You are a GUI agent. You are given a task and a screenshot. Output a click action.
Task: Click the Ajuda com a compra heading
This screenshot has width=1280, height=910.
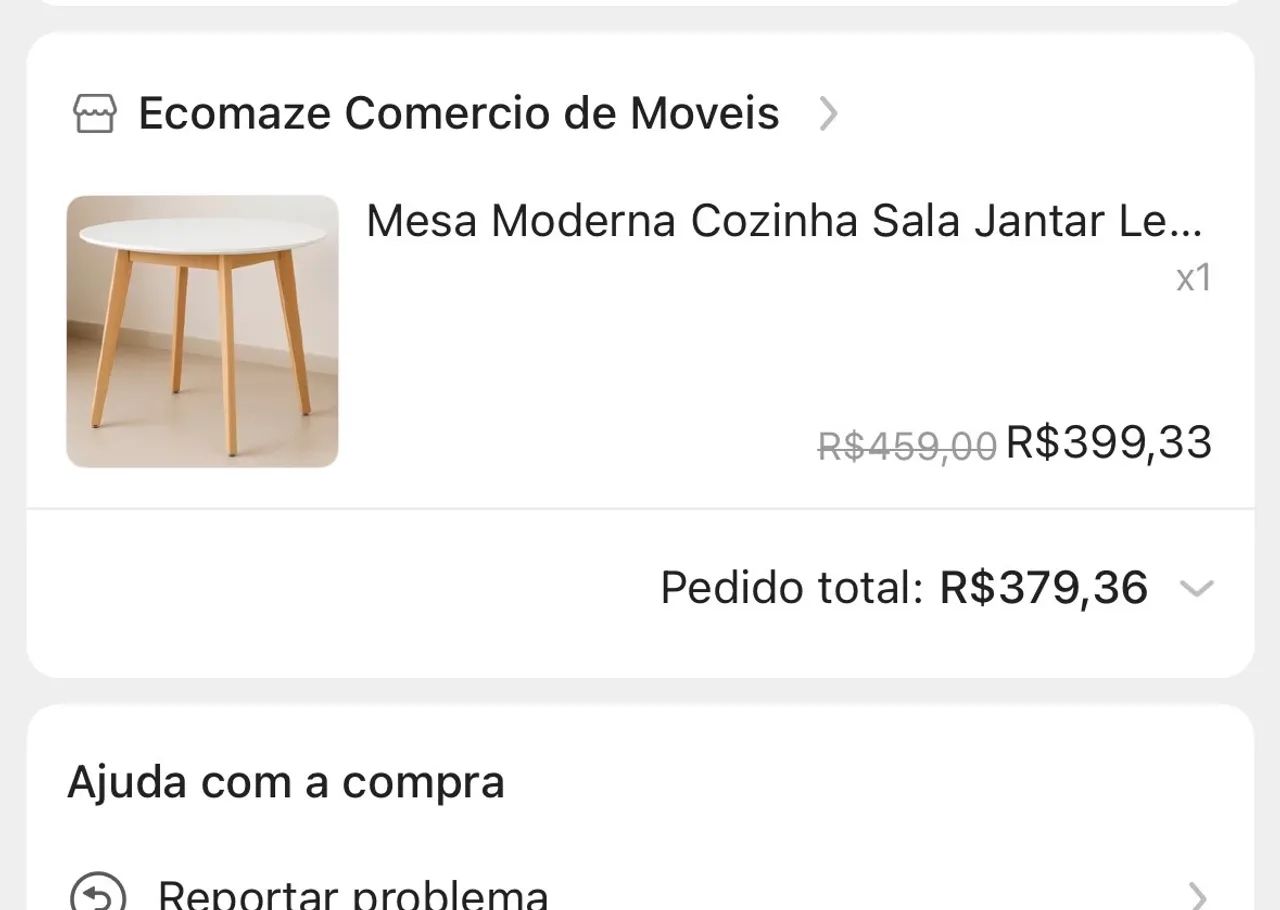click(286, 782)
